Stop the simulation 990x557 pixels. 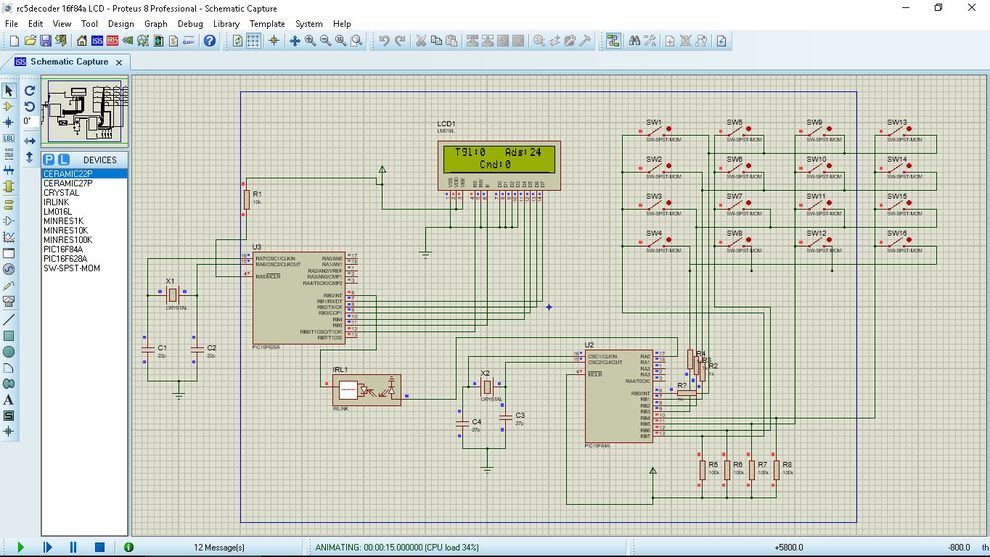tap(99, 547)
